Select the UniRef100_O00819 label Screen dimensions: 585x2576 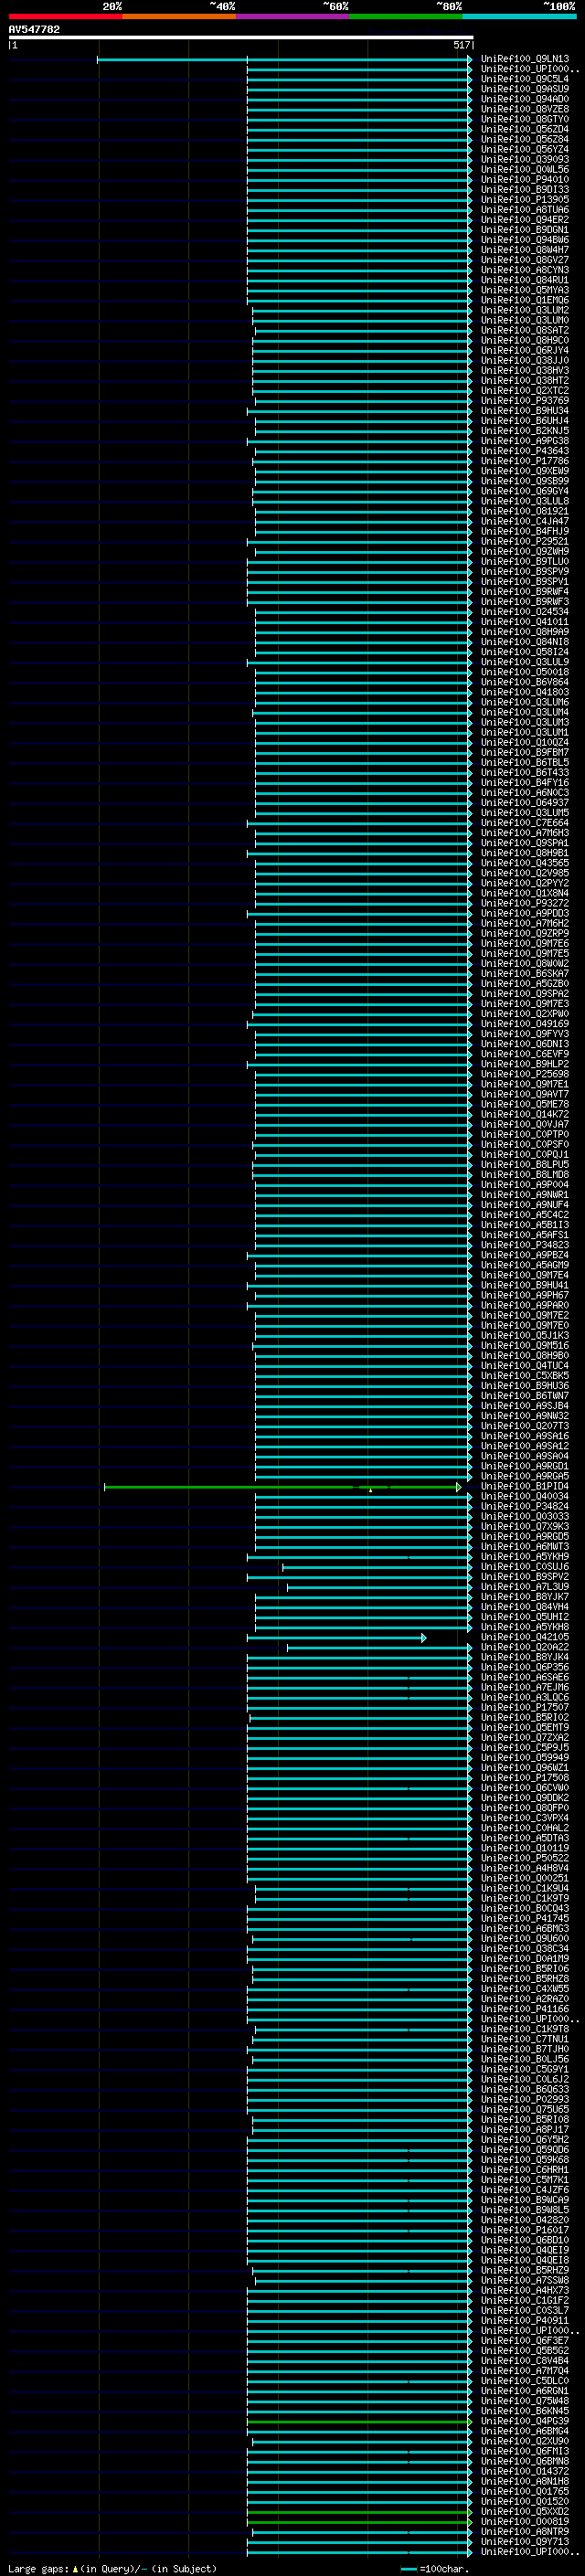tap(524, 2521)
